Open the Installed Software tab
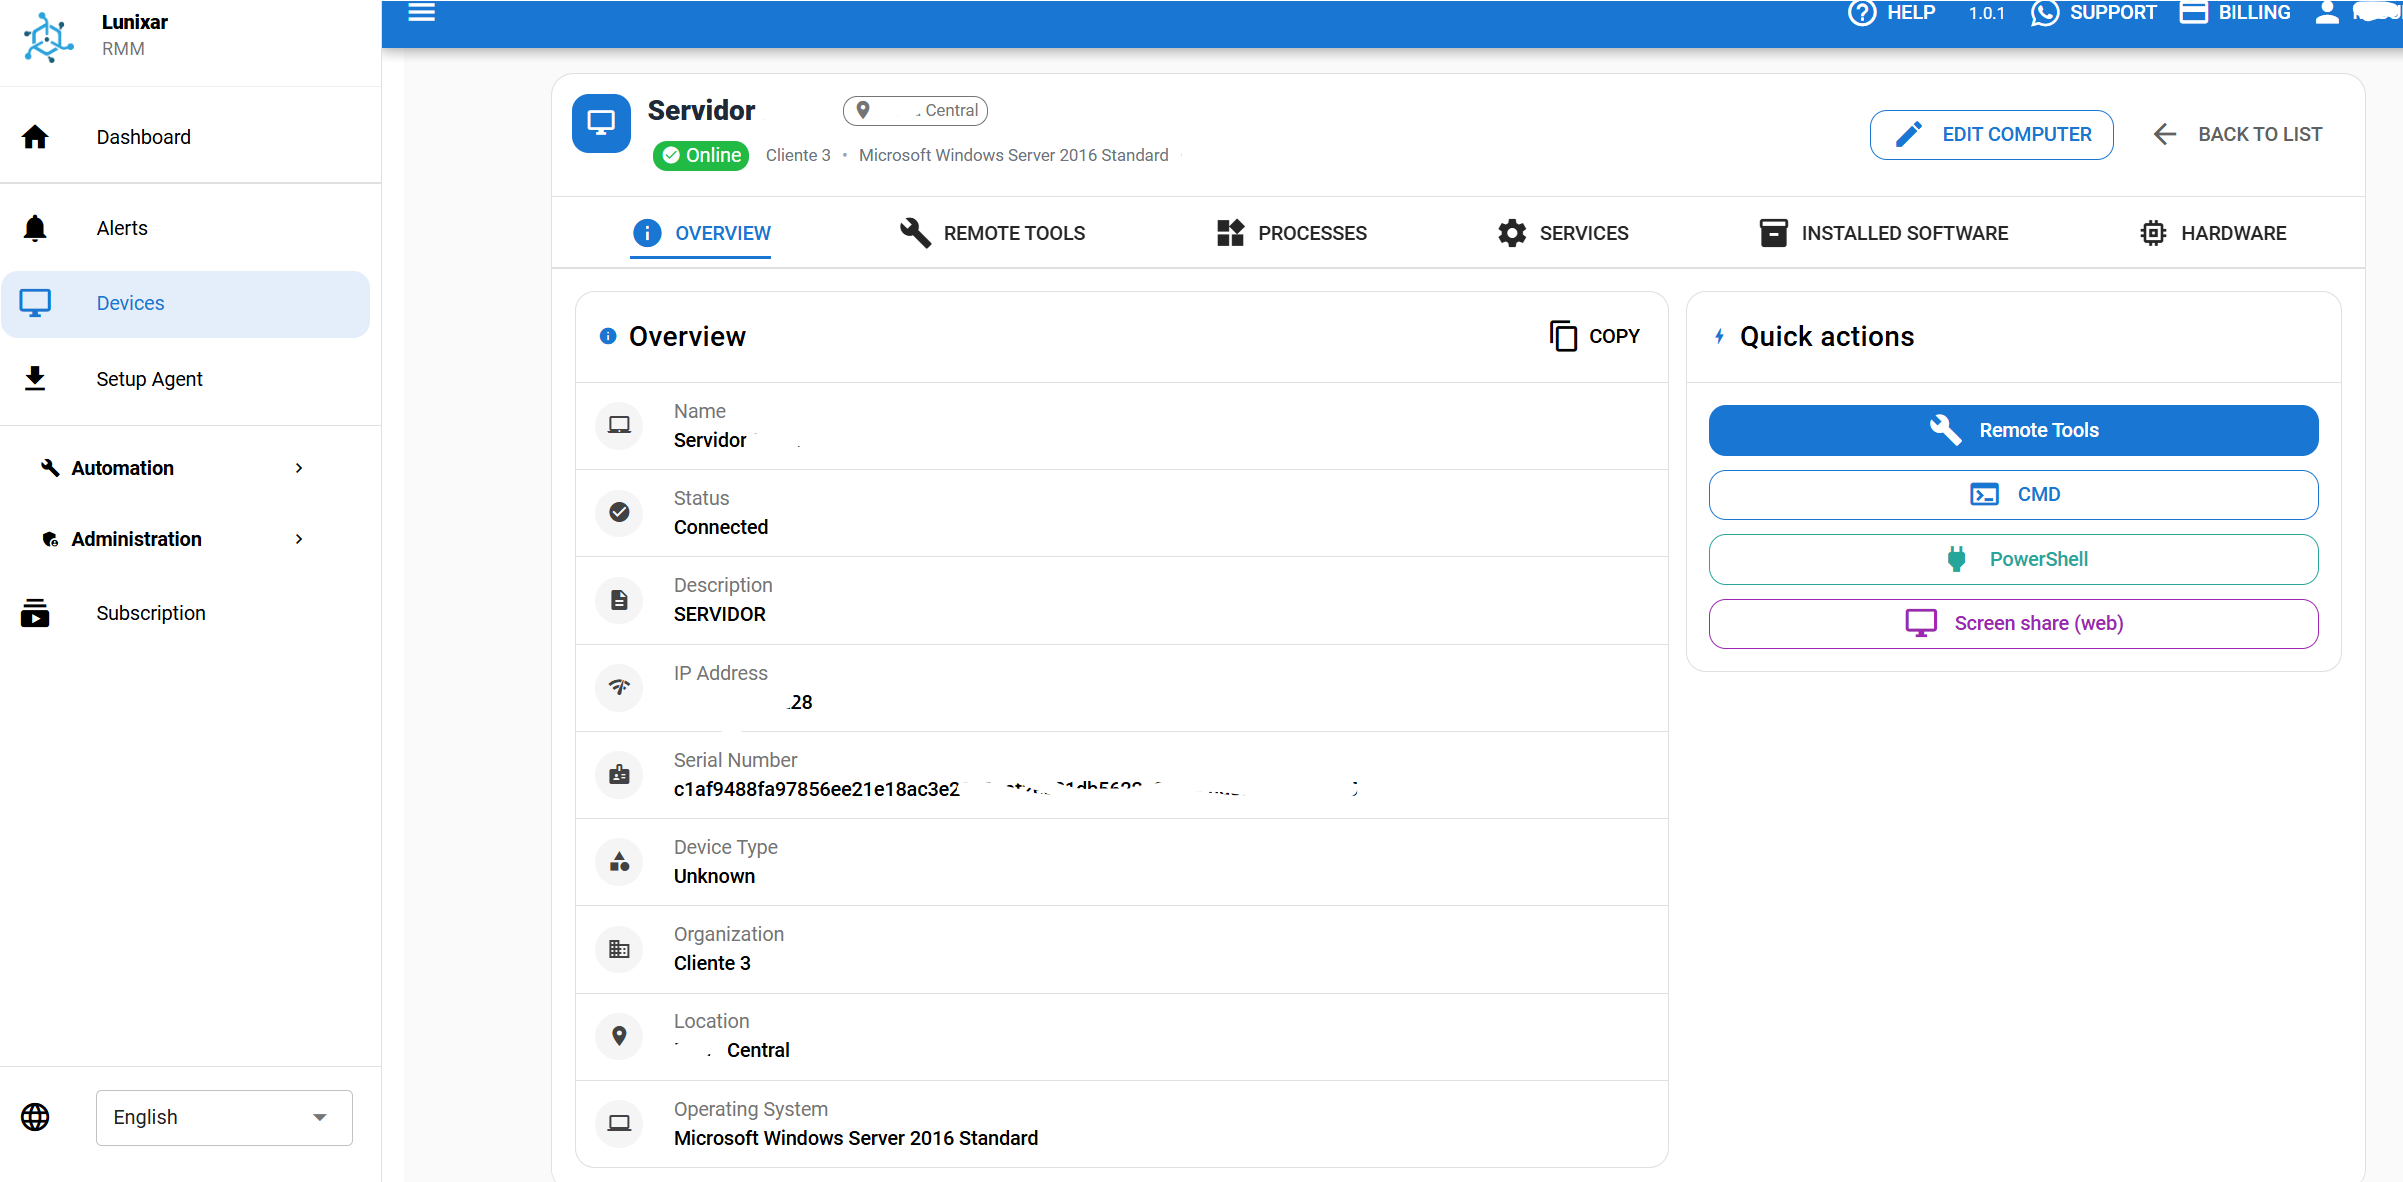The width and height of the screenshot is (2403, 1182). click(x=1884, y=233)
